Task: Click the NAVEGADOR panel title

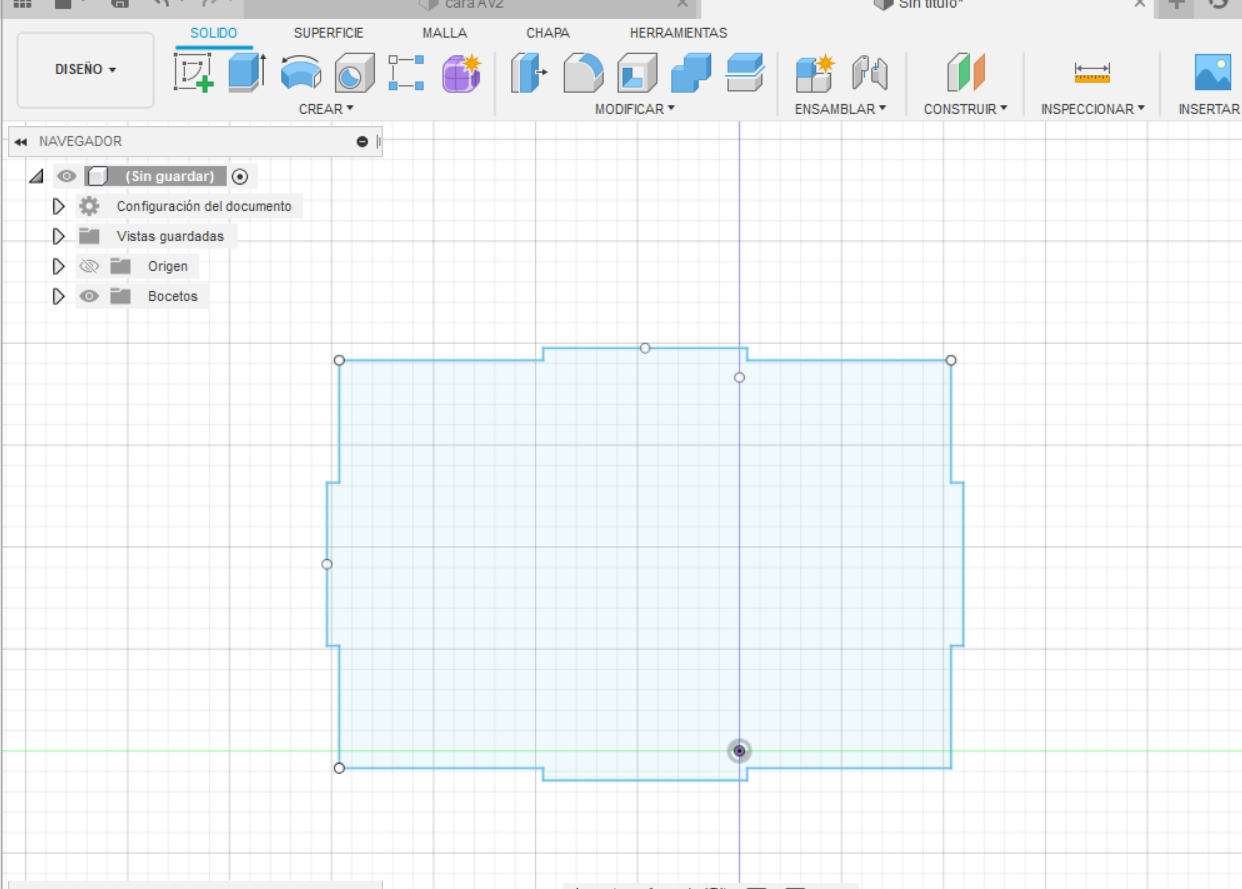Action: (x=80, y=142)
